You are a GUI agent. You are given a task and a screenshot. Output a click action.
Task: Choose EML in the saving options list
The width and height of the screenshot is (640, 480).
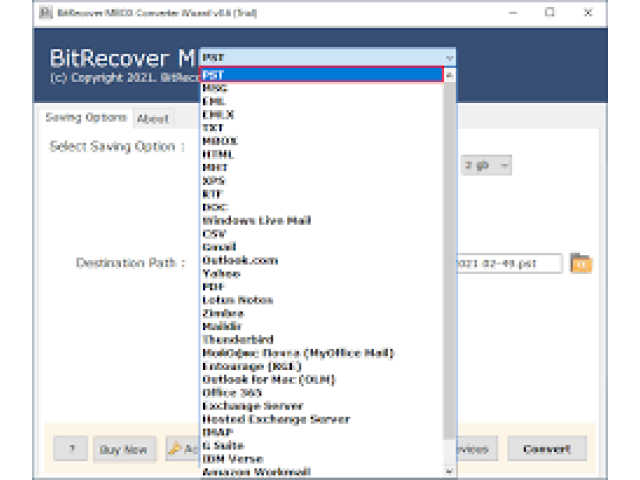[x=214, y=101]
